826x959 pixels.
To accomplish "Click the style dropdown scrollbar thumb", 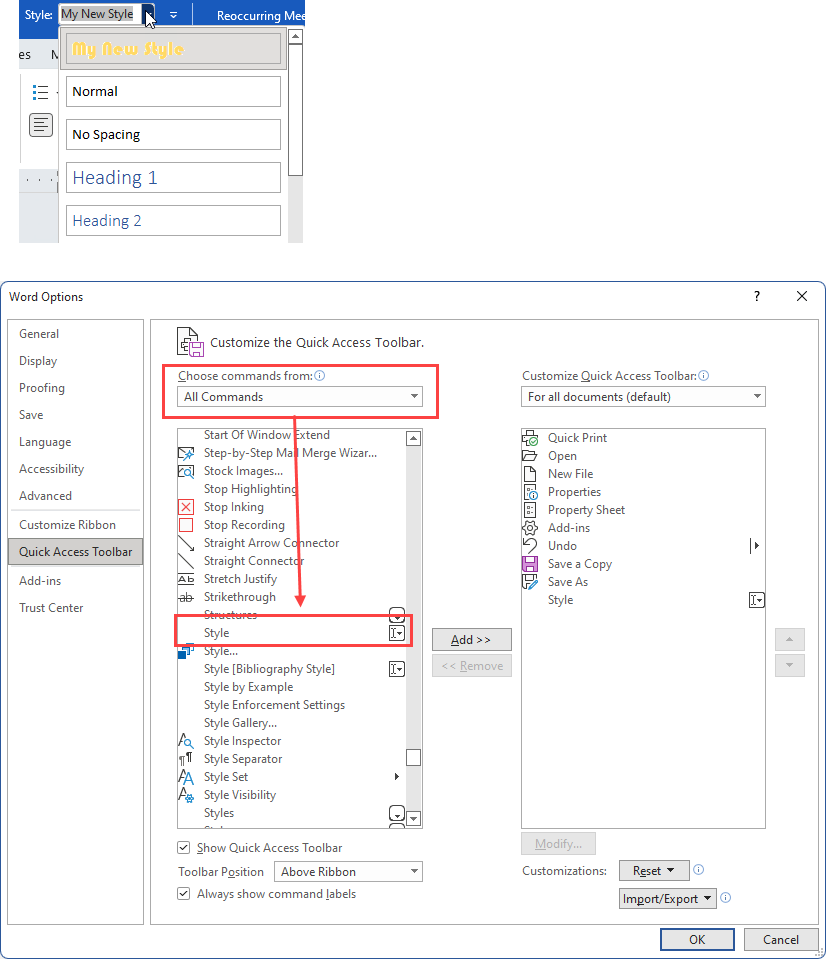I will pyautogui.click(x=295, y=109).
